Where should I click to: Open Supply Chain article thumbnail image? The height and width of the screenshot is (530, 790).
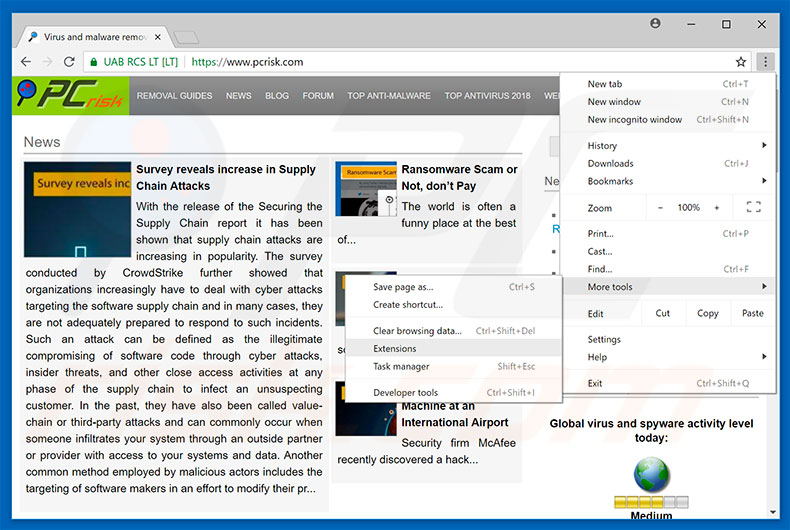pos(77,209)
